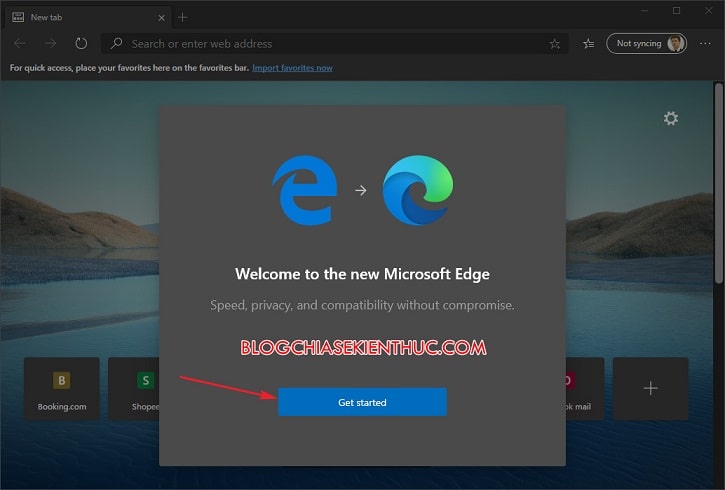Open the Favorites list icon
This screenshot has height=490, width=725.
(588, 44)
